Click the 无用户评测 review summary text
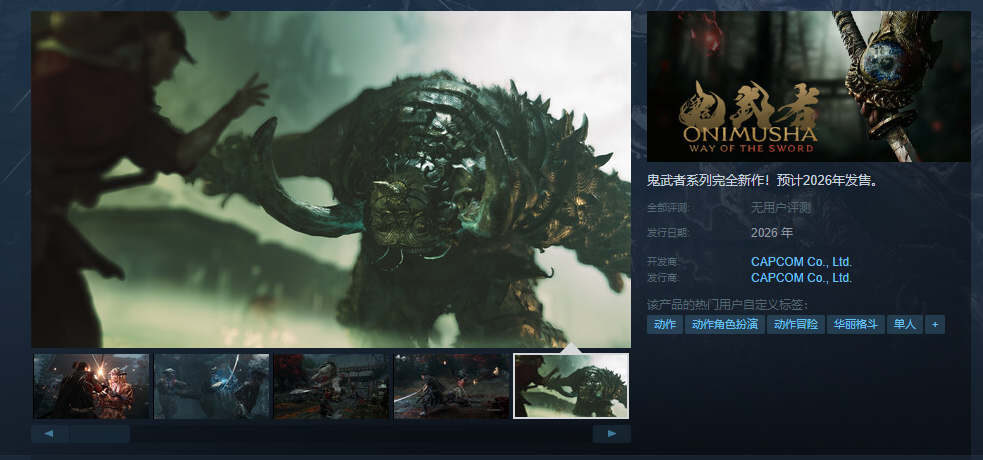The height and width of the screenshot is (460, 983). (x=780, y=208)
